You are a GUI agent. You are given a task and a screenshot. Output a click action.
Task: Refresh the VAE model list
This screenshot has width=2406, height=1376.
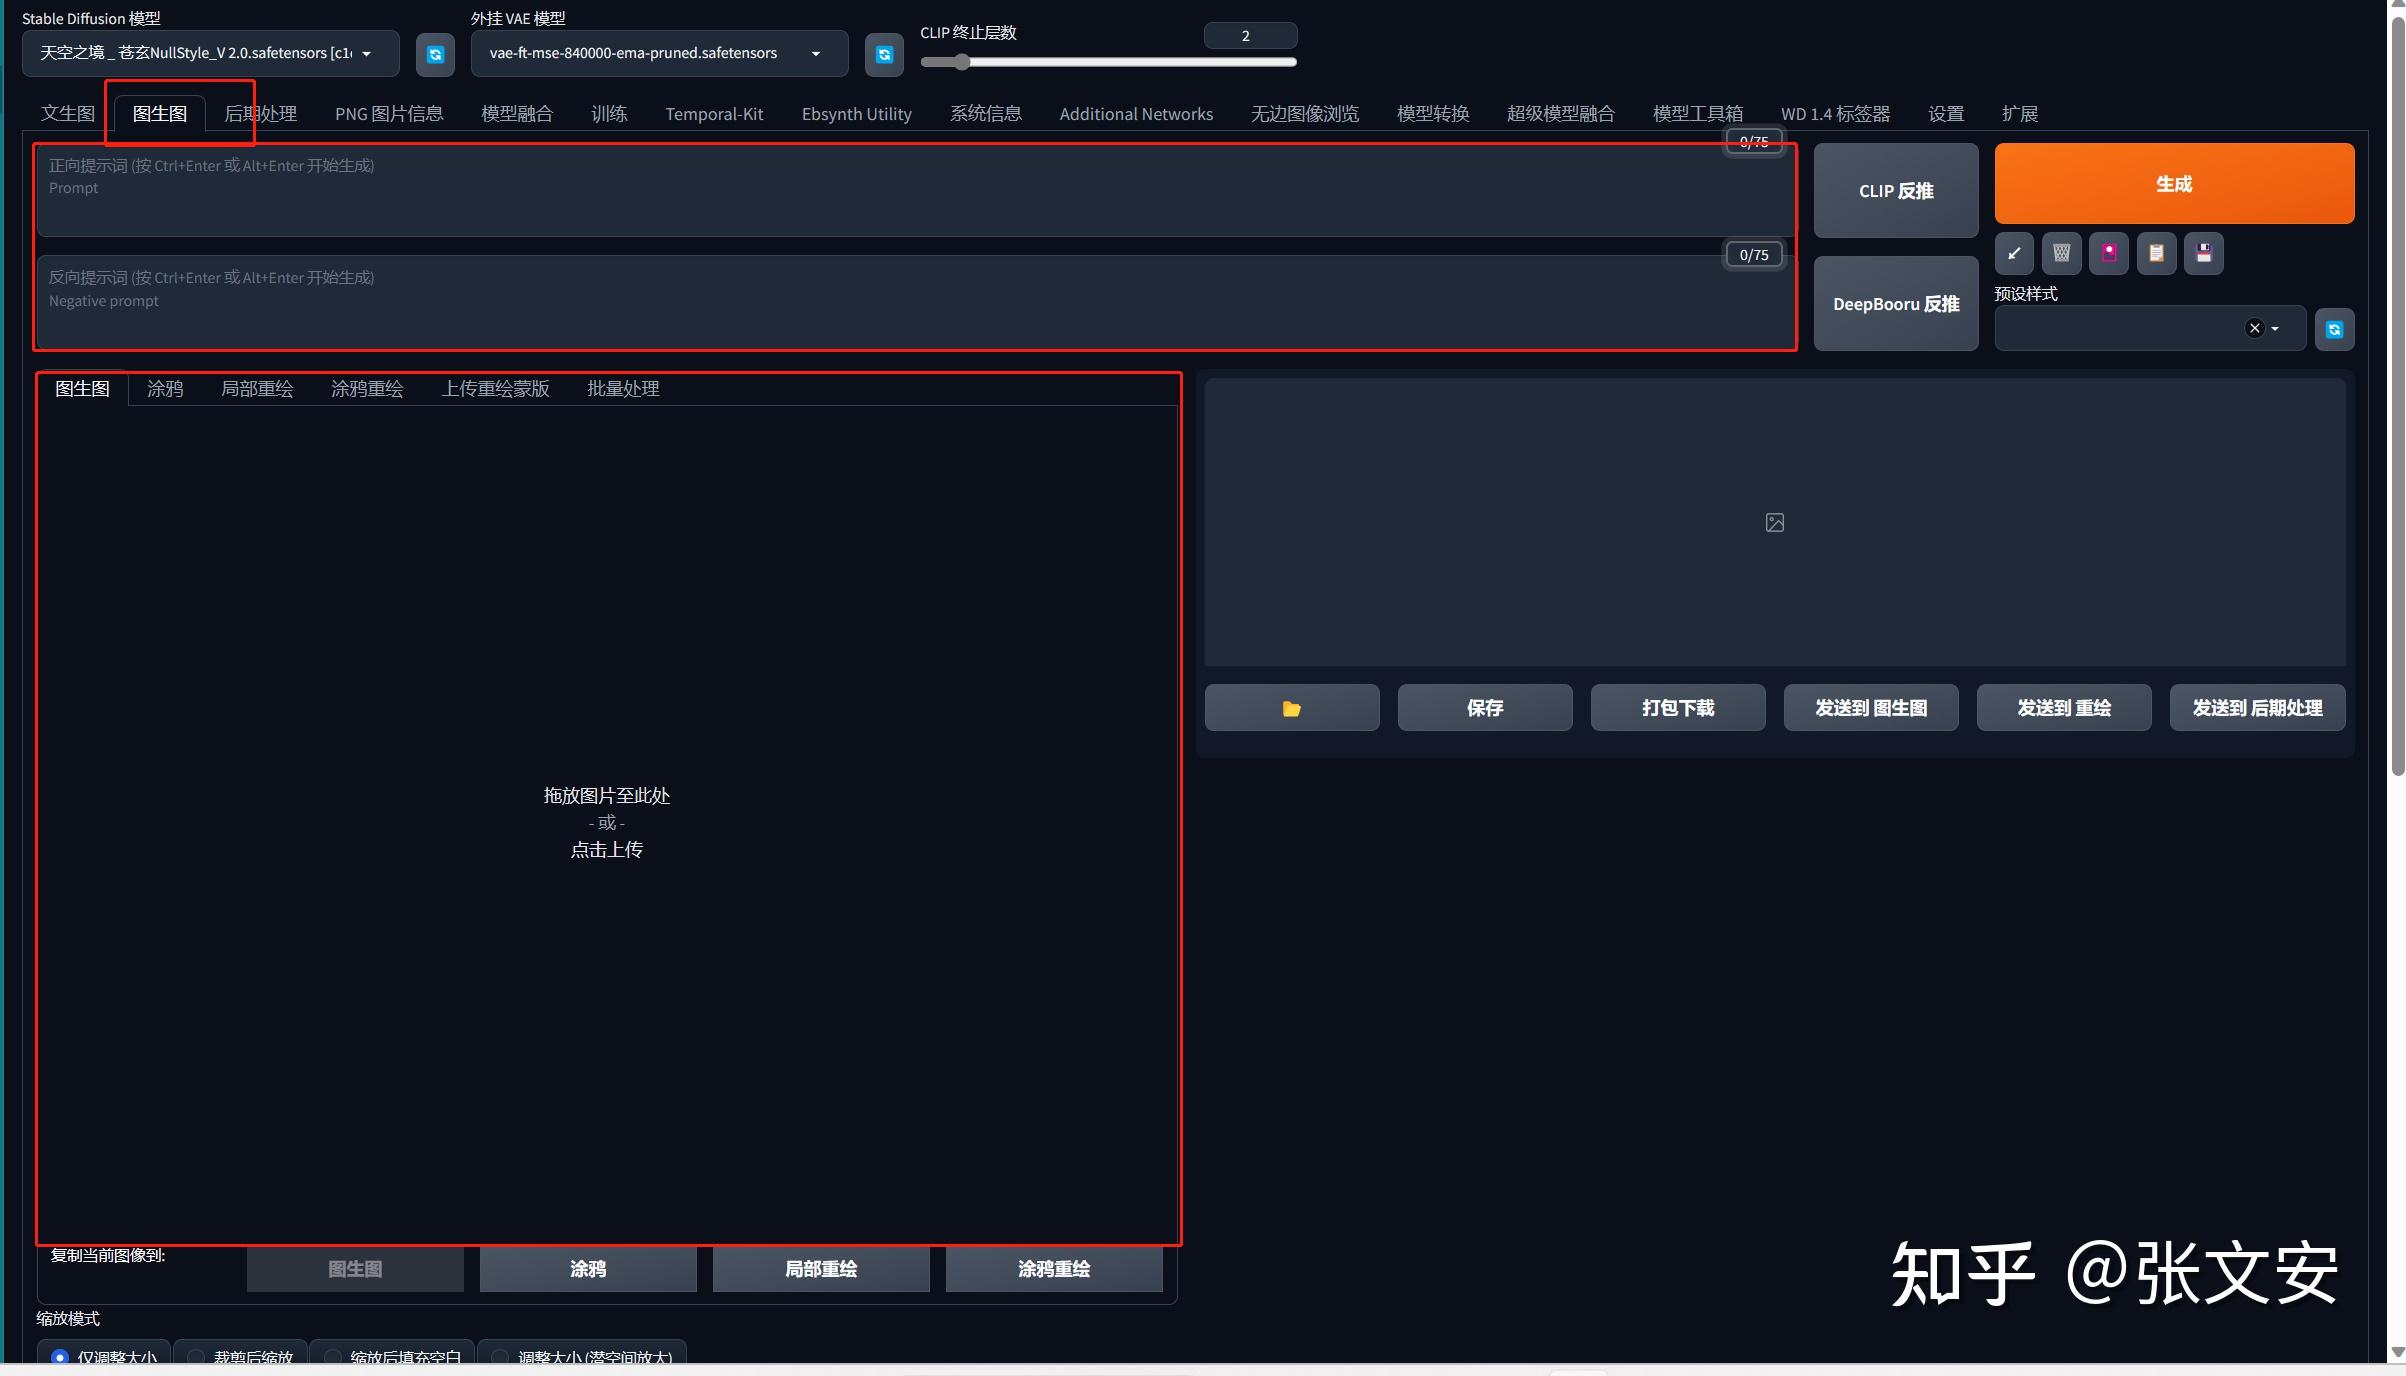click(x=883, y=54)
